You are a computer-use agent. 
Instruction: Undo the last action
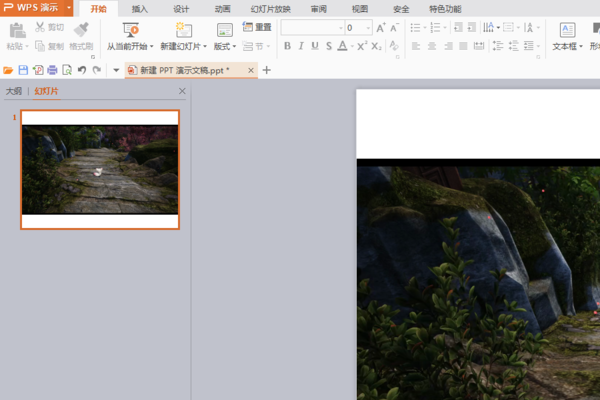(82, 70)
